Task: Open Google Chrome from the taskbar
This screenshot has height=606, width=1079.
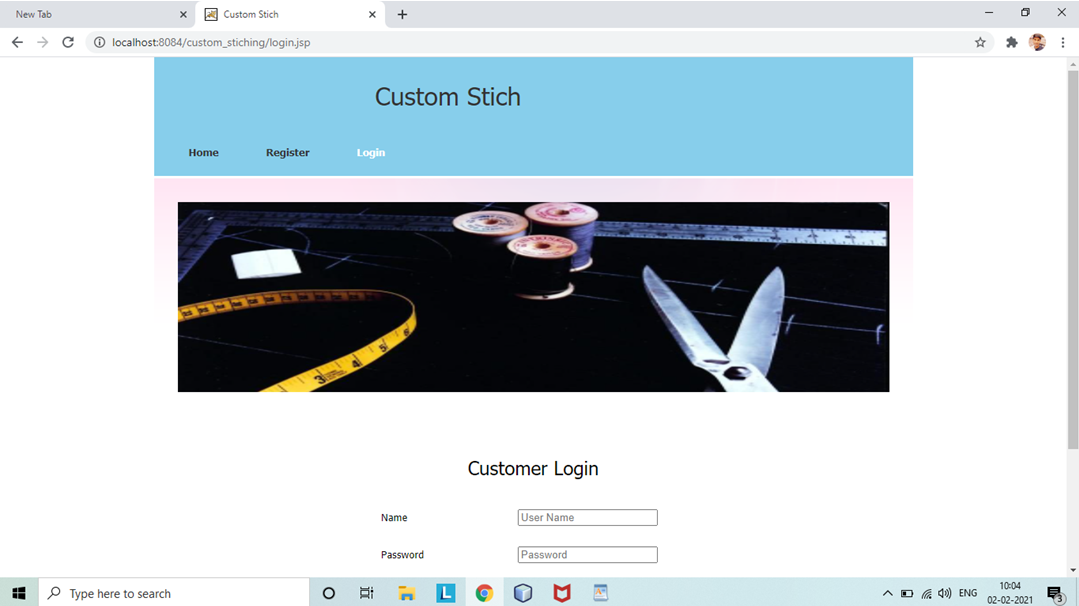Action: tap(484, 593)
